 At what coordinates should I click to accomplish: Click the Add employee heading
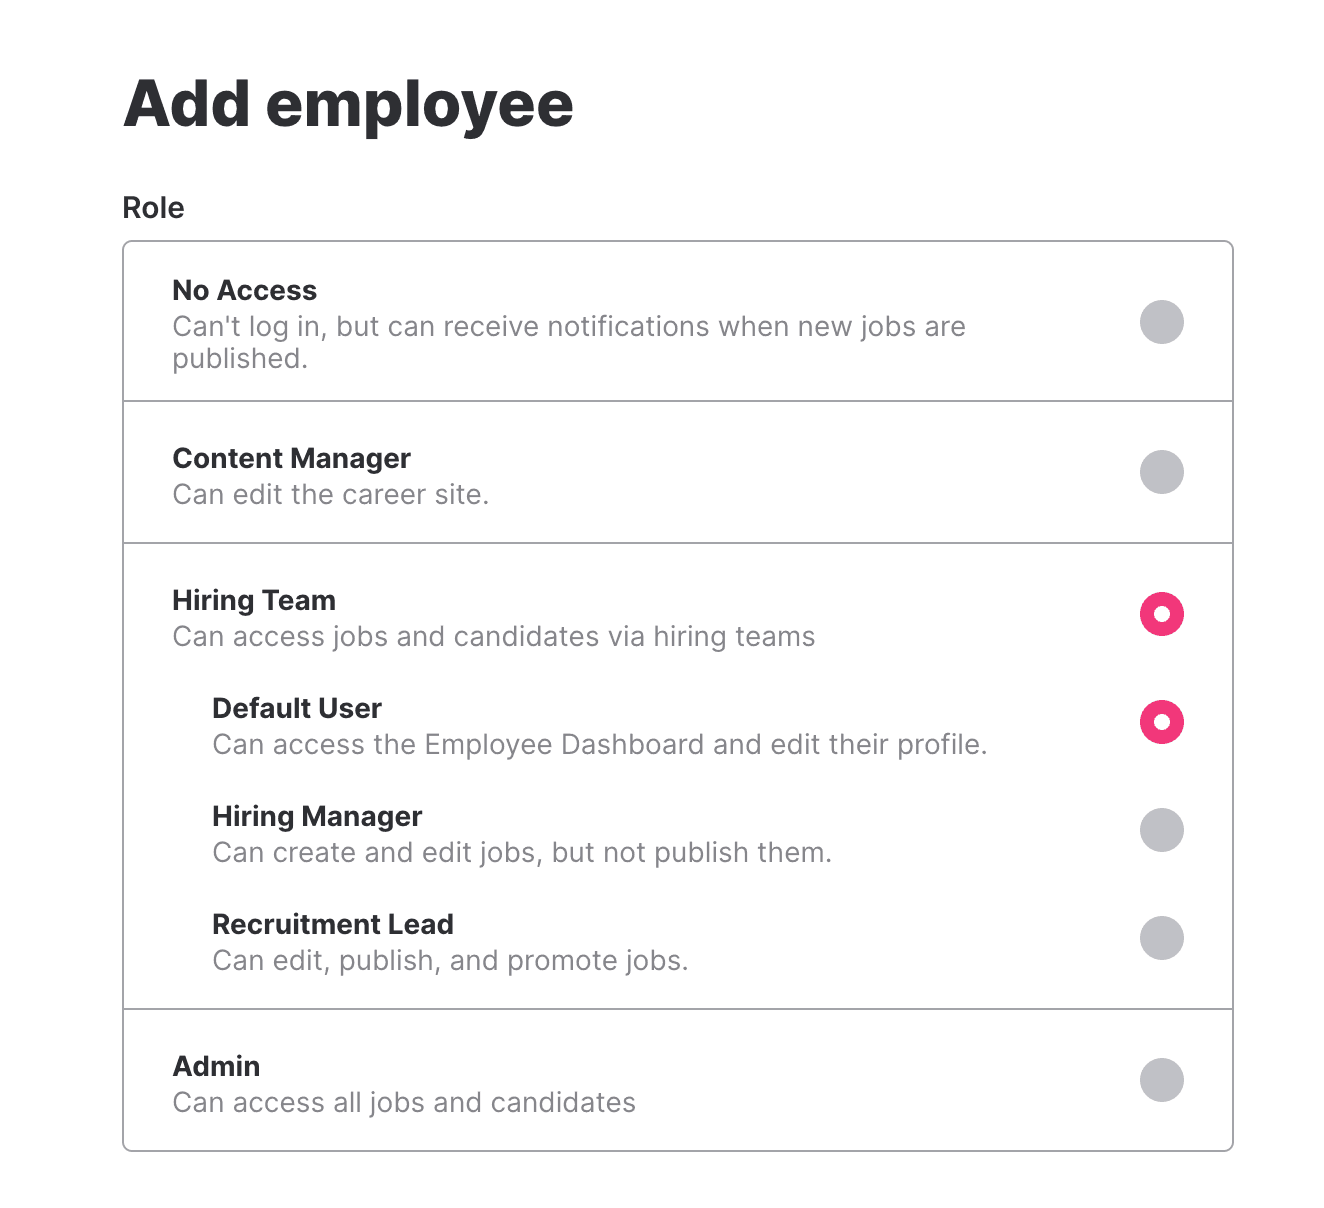point(348,104)
